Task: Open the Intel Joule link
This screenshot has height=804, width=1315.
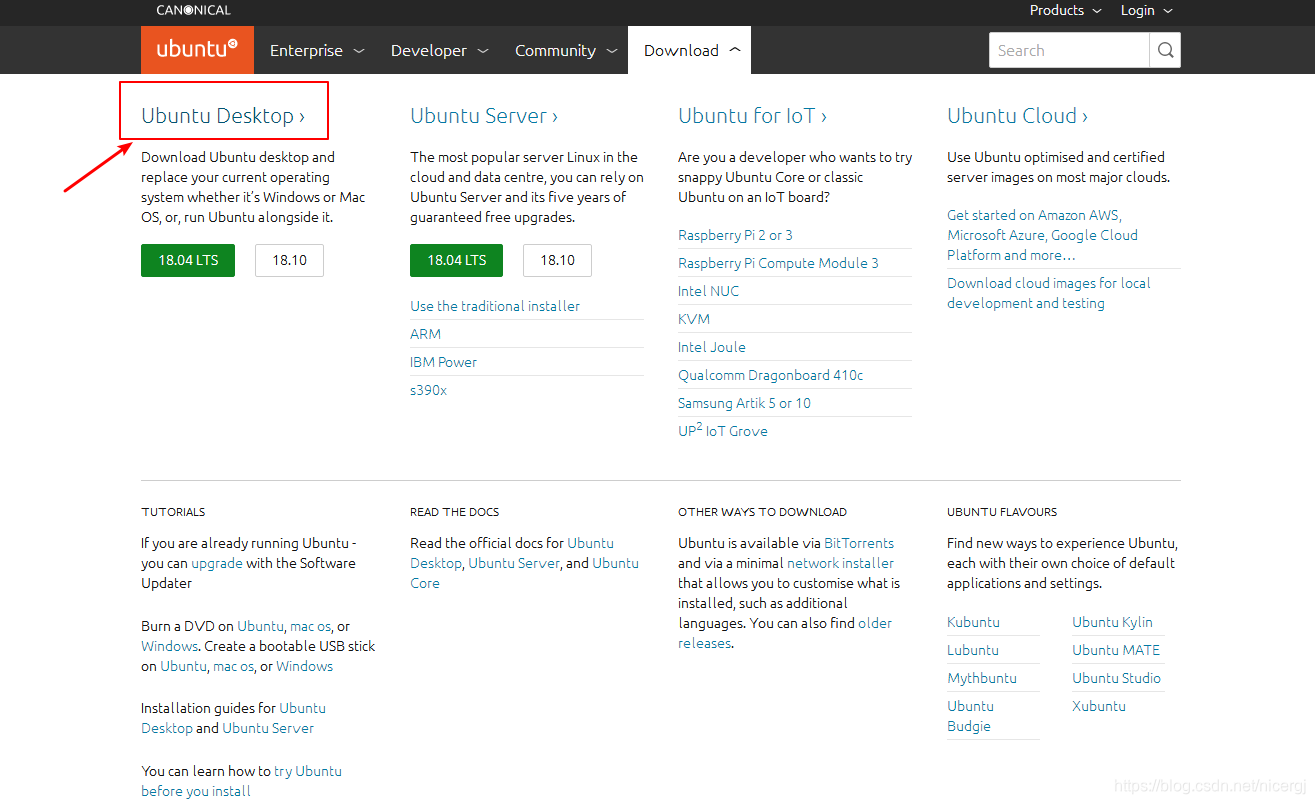Action: [712, 347]
